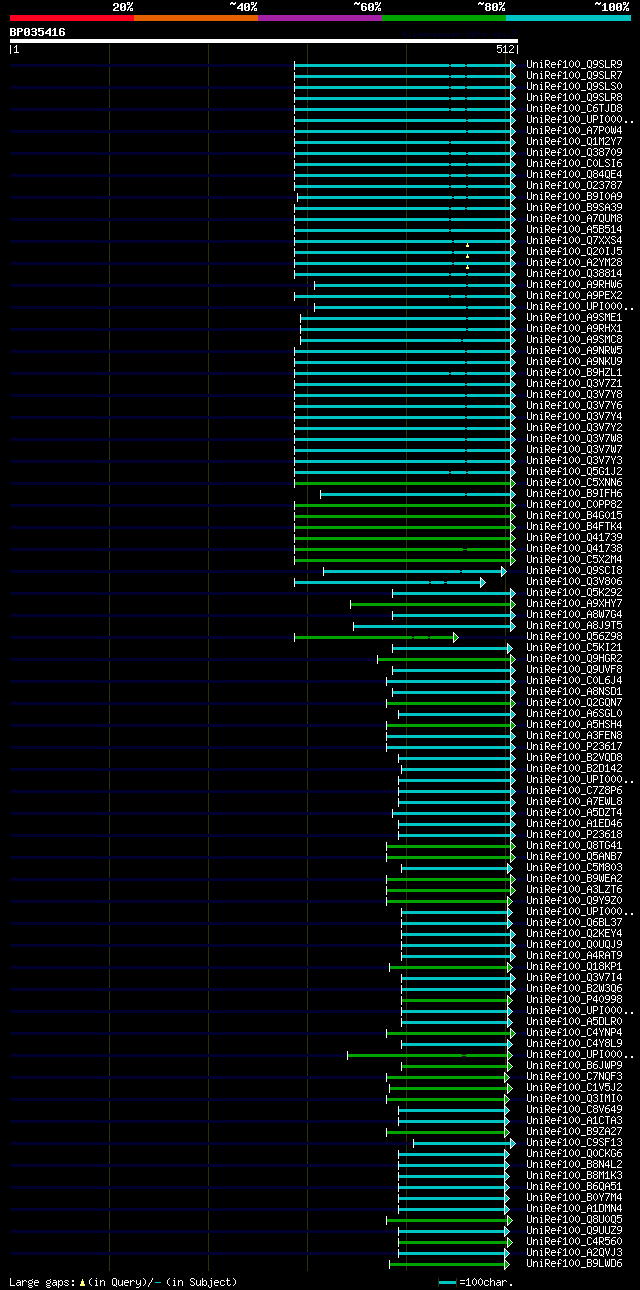Image resolution: width=640 pixels, height=1290 pixels.
Task: Click UniRef100_B8N4L2 label
Action: (x=574, y=1164)
